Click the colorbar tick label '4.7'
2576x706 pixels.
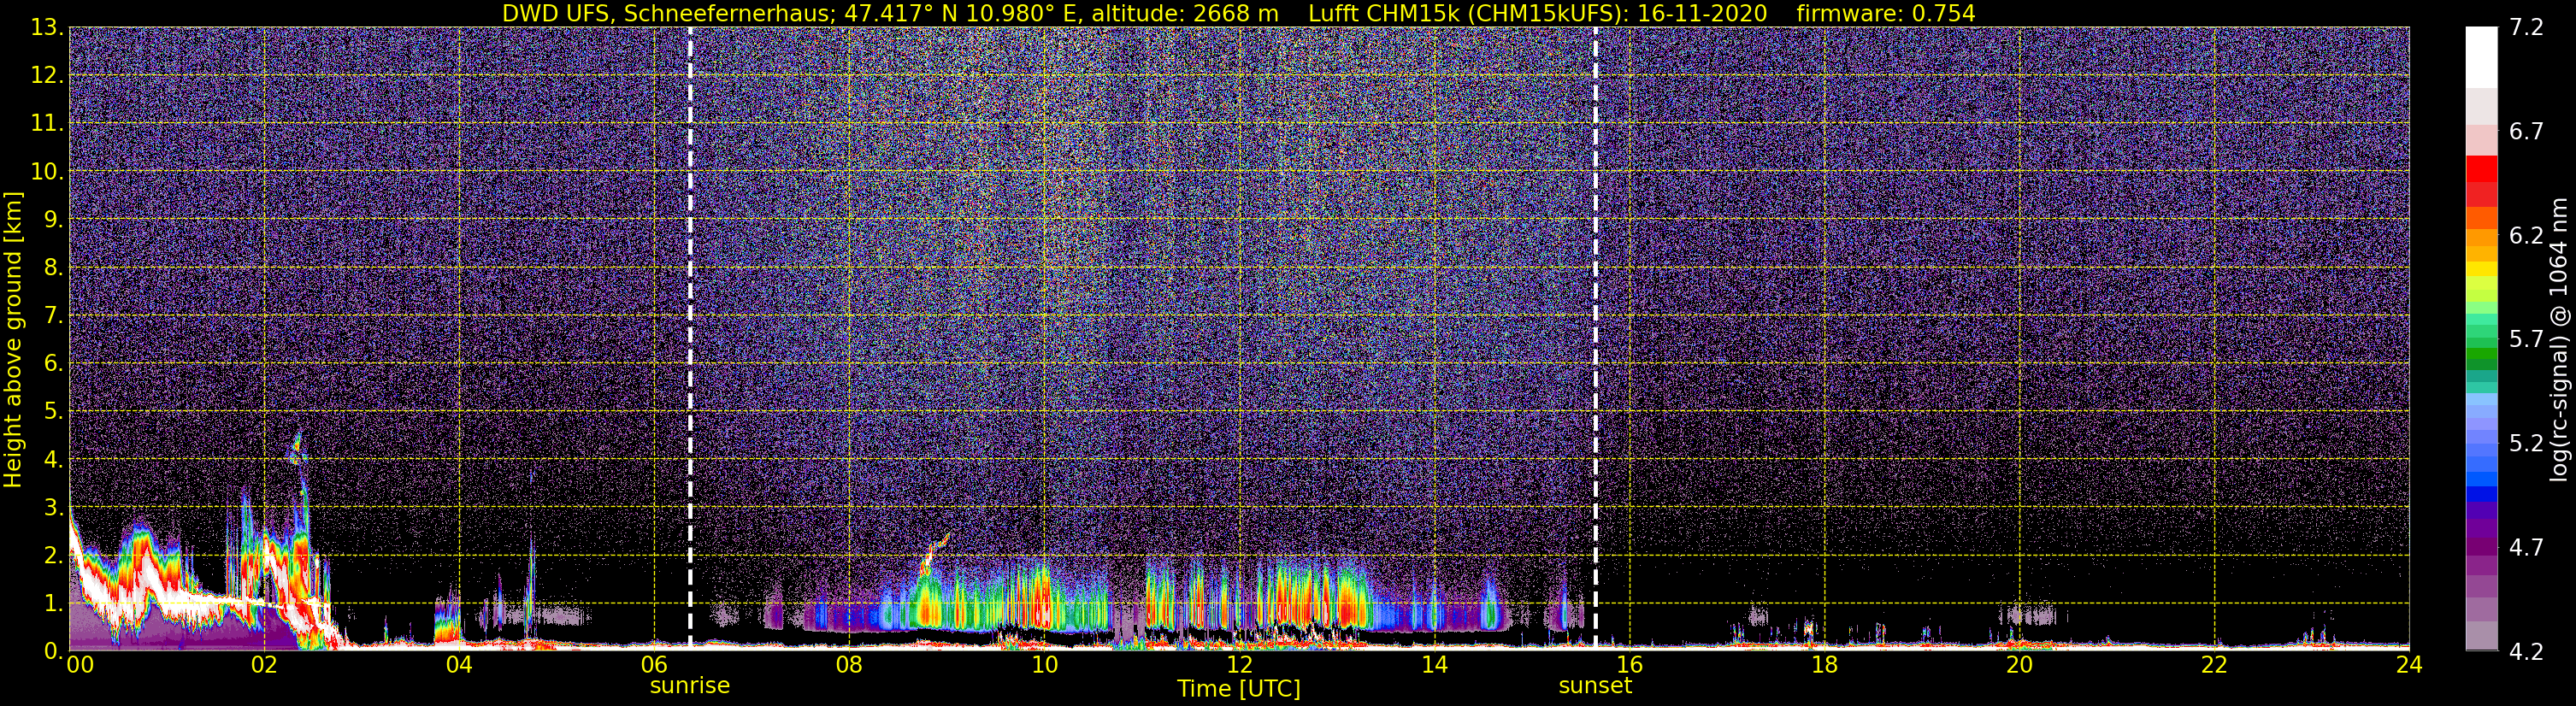coord(2526,548)
